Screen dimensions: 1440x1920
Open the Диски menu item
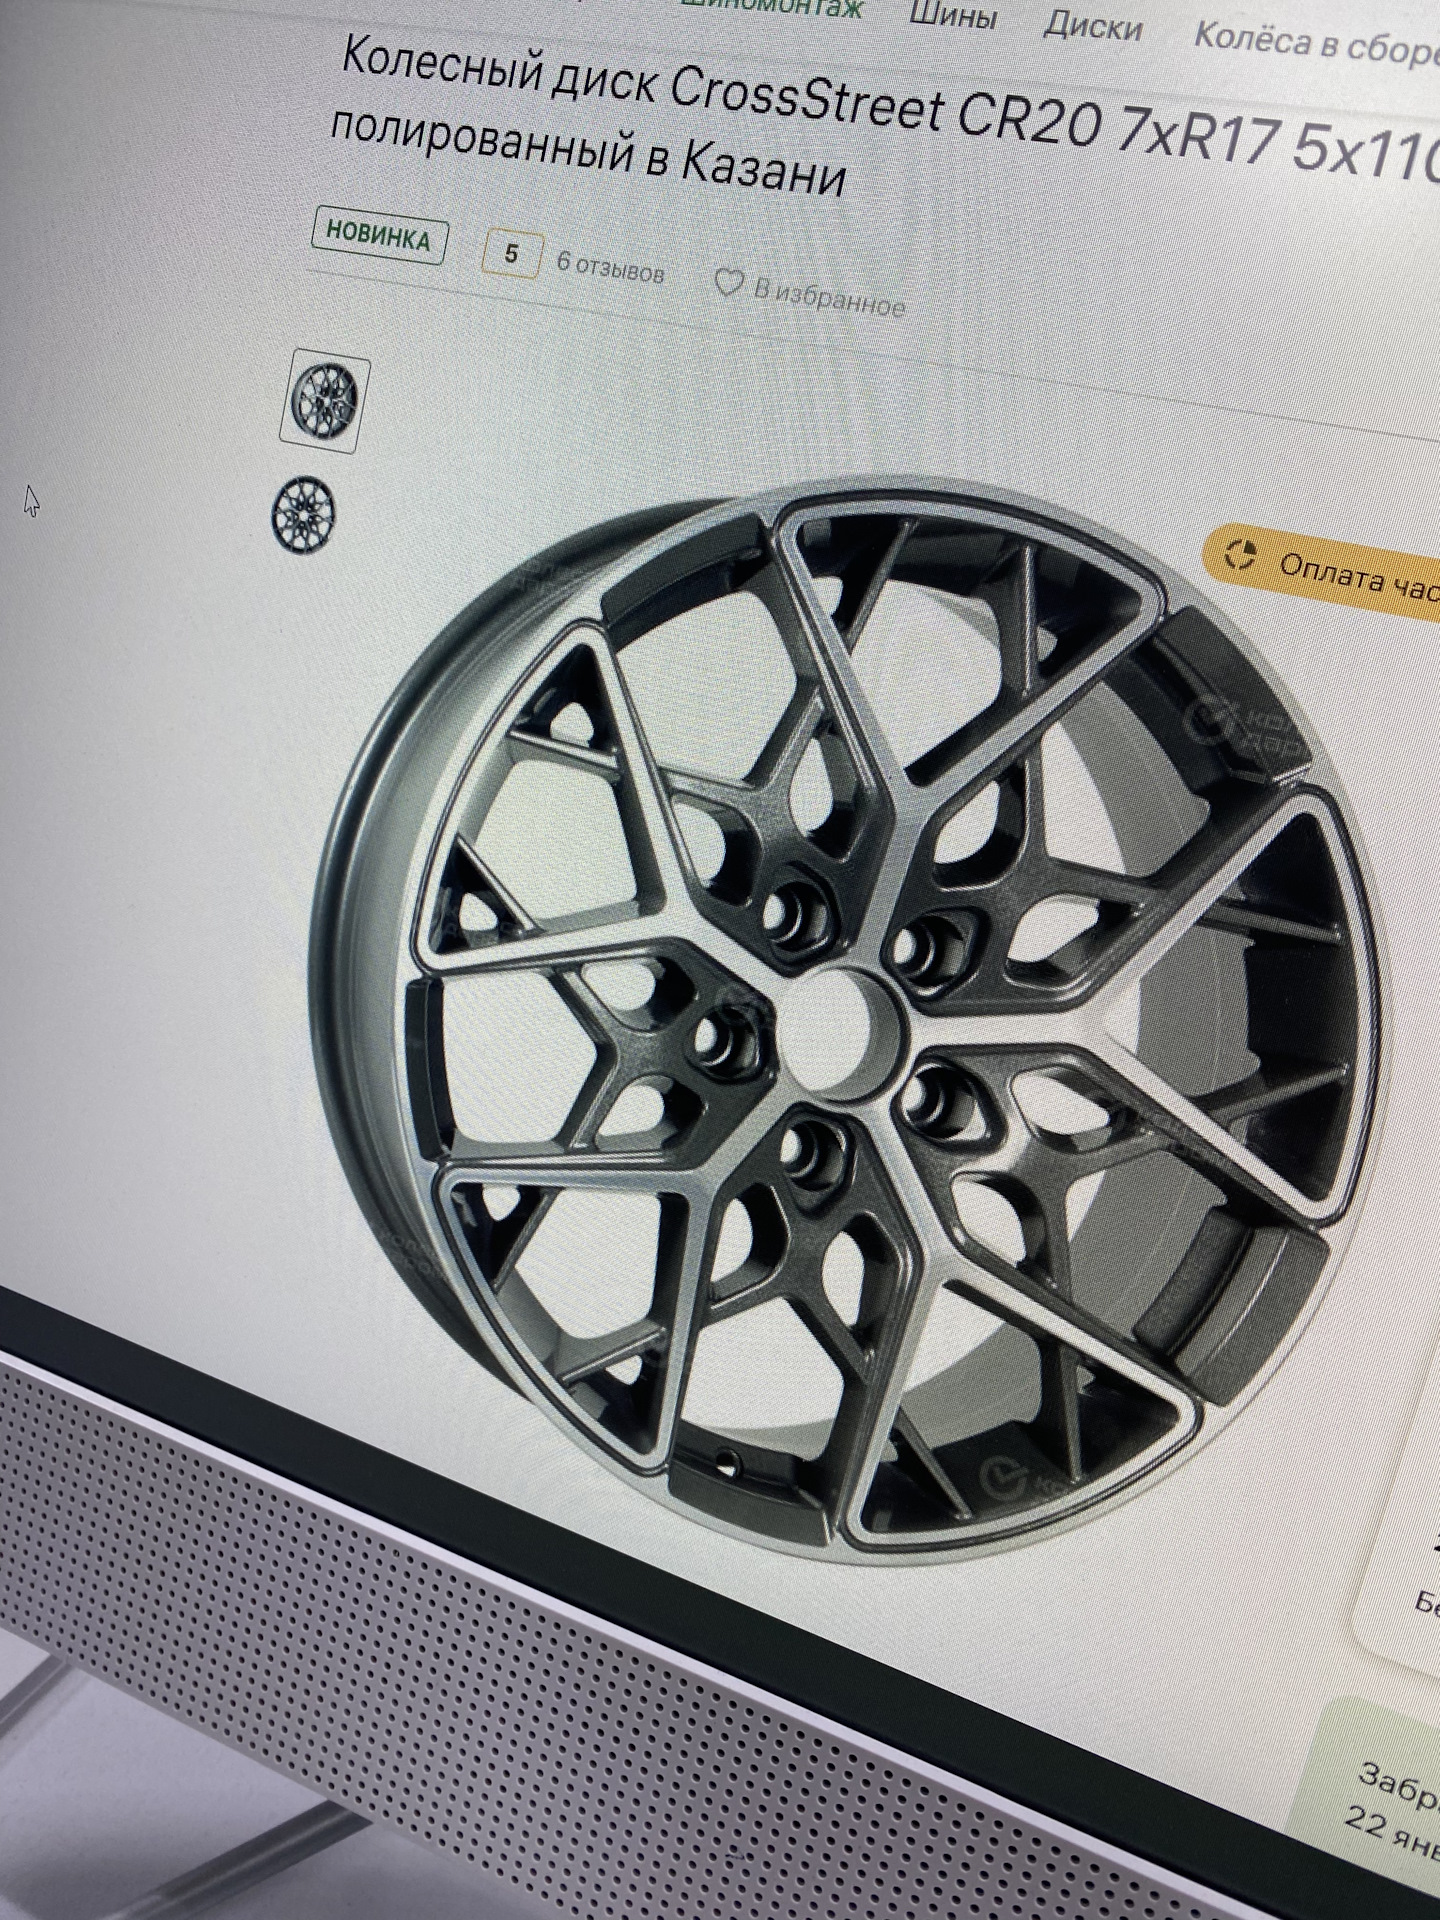(1092, 27)
